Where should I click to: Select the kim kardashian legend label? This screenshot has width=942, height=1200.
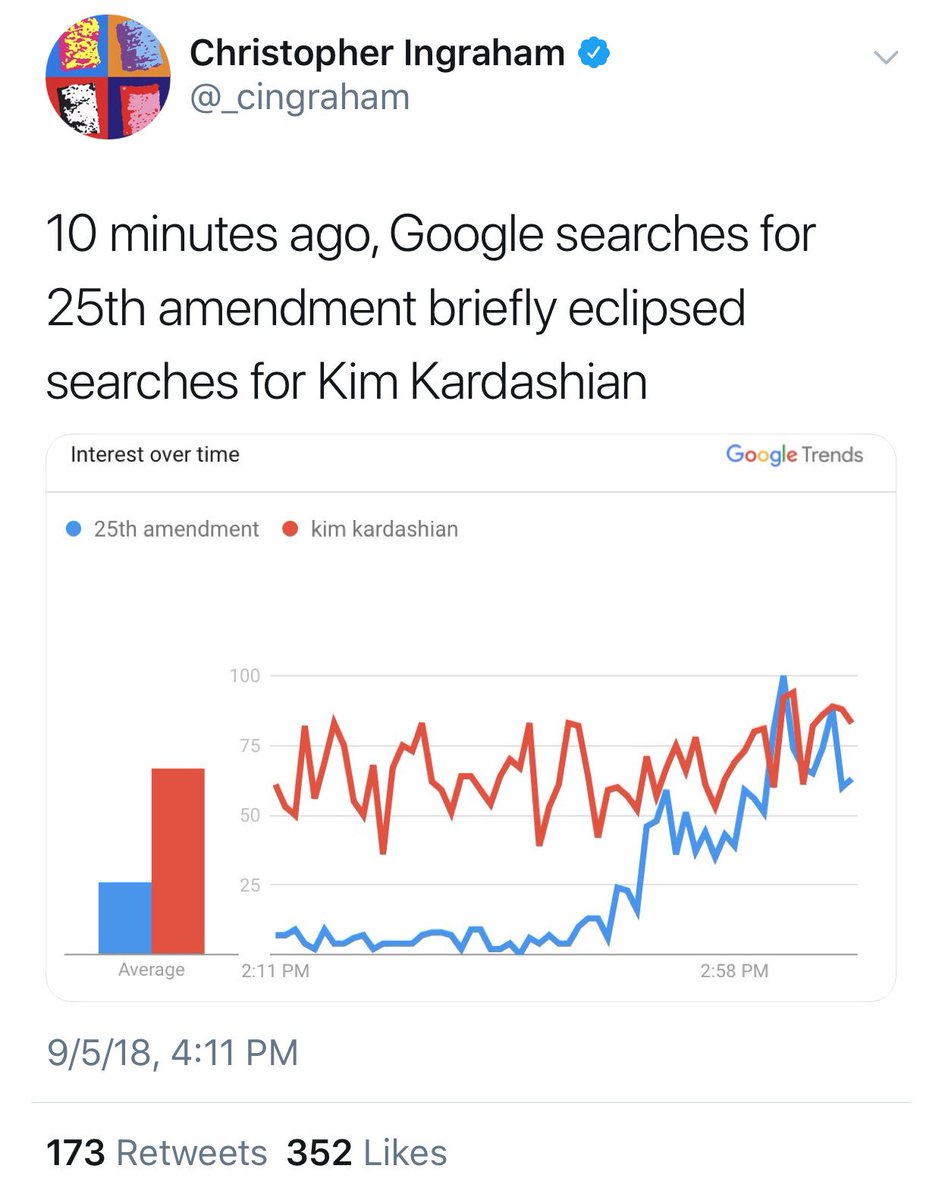[385, 530]
